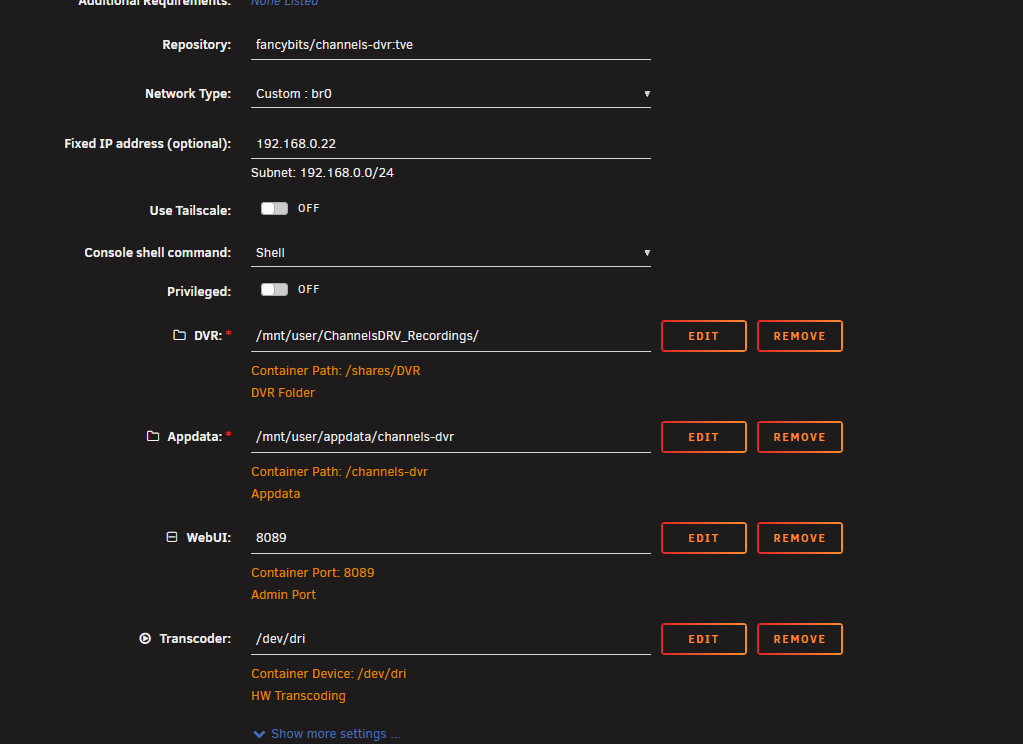Focus the Fixed IP address field
Viewport: 1023px width, 744px height.
pyautogui.click(x=451, y=144)
